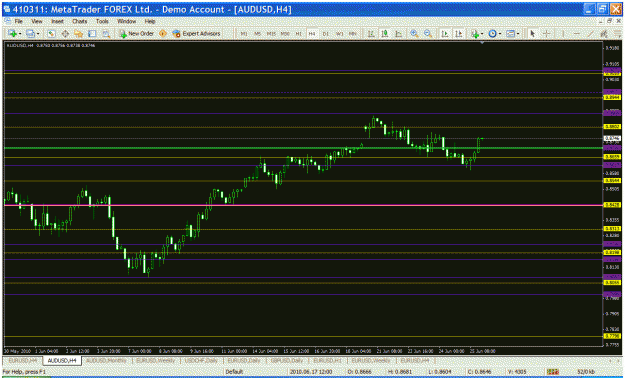Switch timeframe to D1

[326, 34]
